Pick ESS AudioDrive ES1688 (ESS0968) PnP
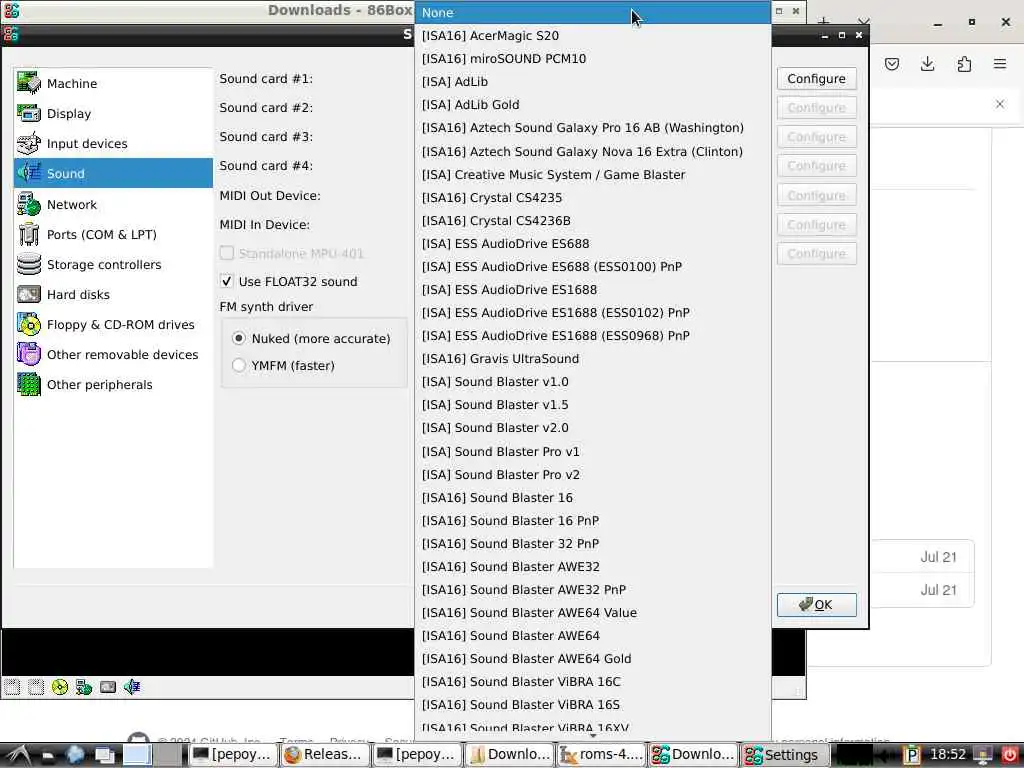This screenshot has height=768, width=1024. pyautogui.click(x=592, y=335)
